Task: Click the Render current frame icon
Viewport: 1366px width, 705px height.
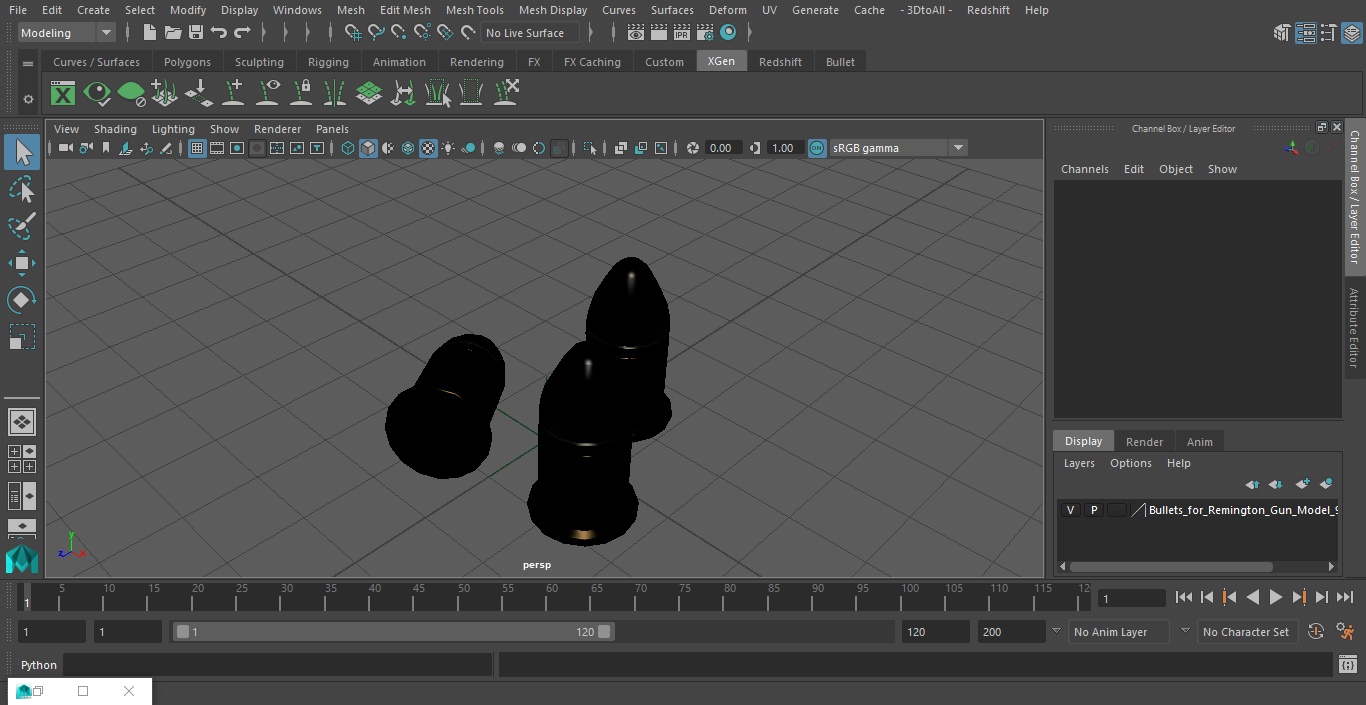Action: click(659, 33)
